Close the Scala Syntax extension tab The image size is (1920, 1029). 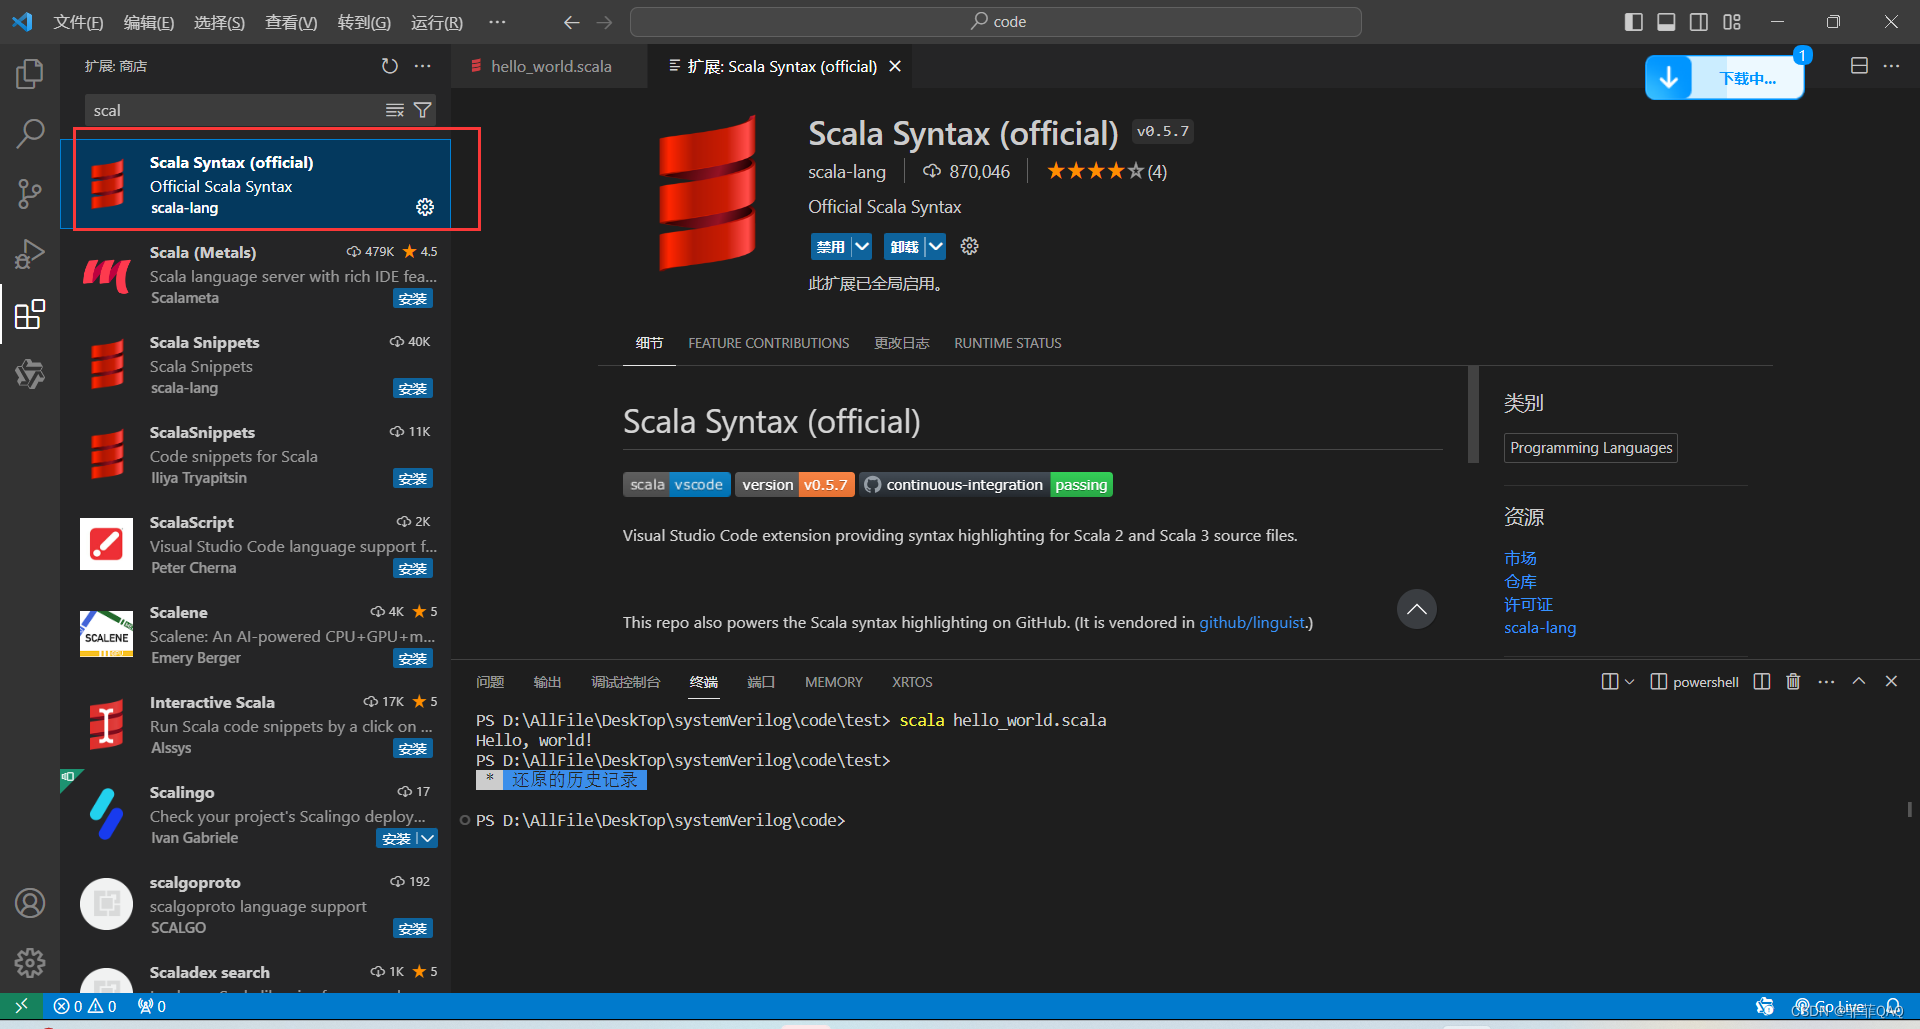coord(895,66)
